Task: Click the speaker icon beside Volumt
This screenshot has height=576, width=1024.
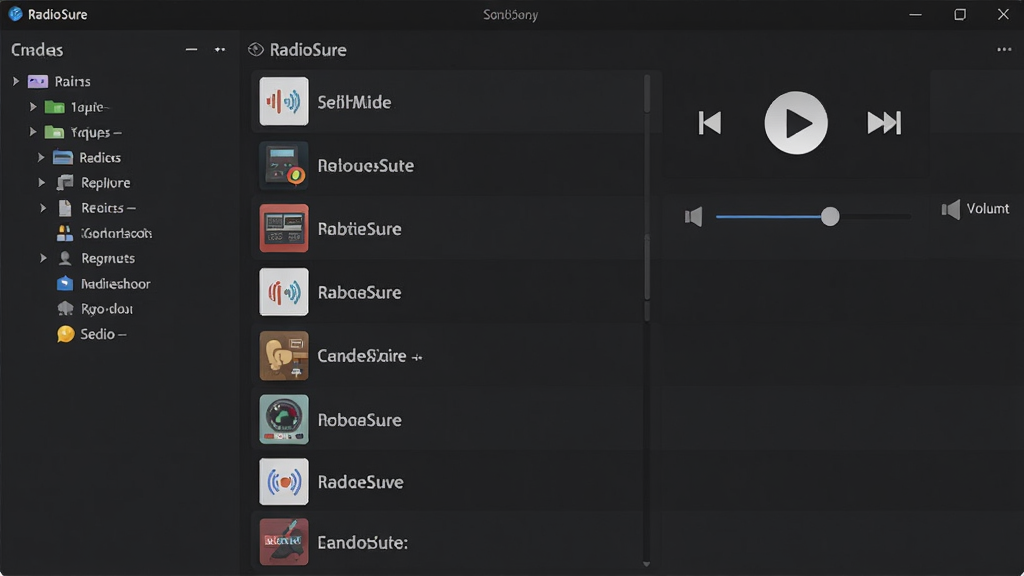Action: coord(951,210)
